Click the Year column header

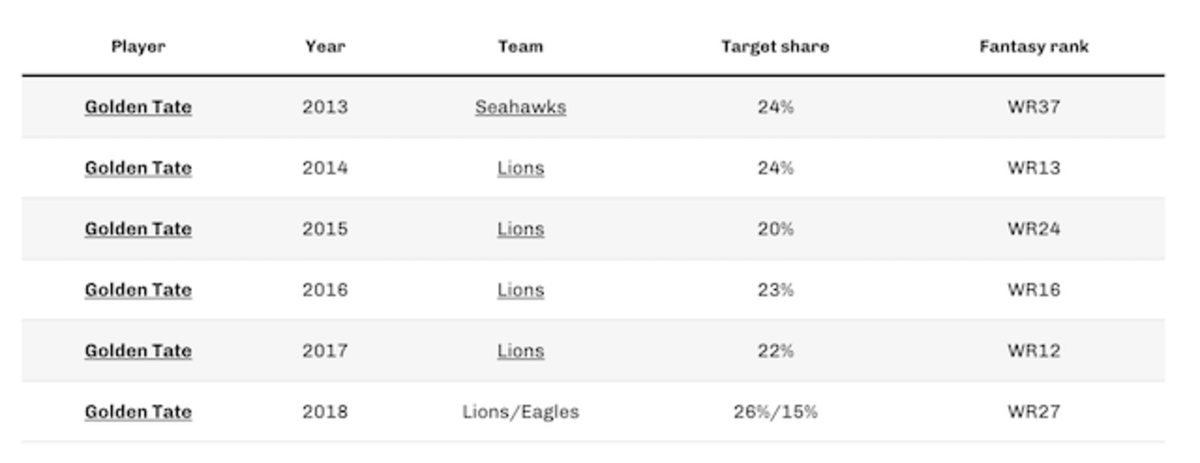point(325,47)
